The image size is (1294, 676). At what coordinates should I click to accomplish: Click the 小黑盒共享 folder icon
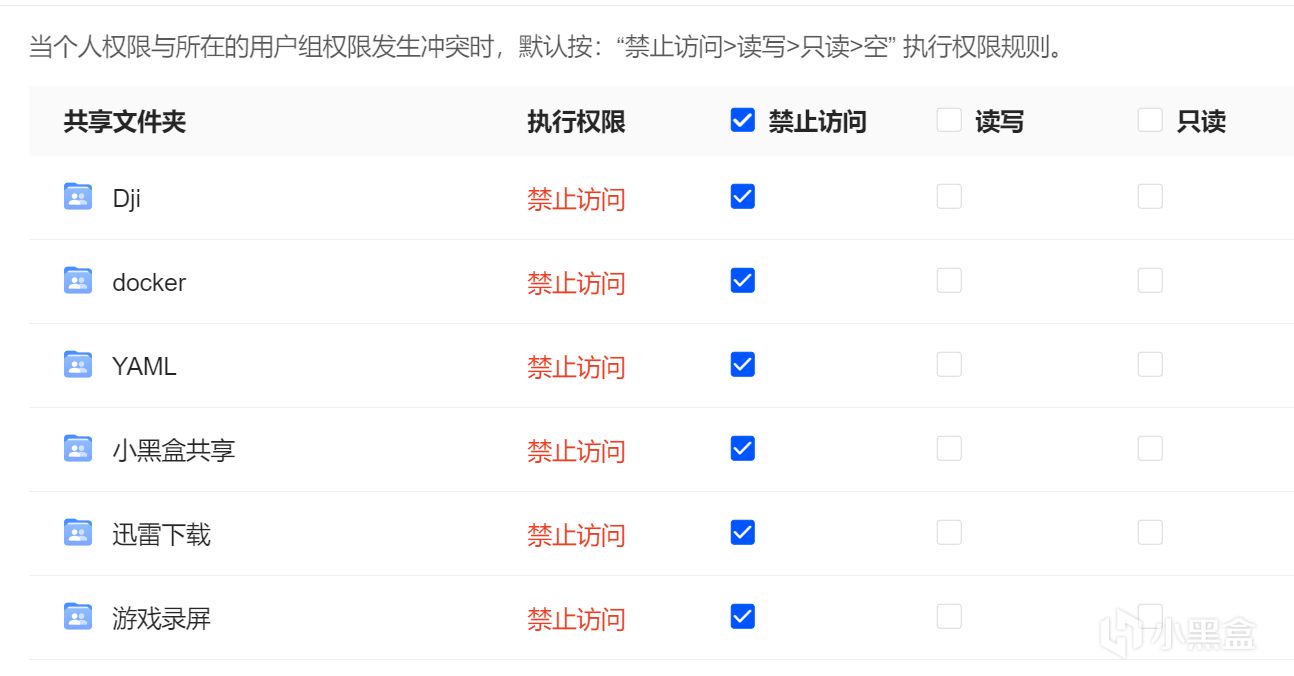(x=78, y=449)
